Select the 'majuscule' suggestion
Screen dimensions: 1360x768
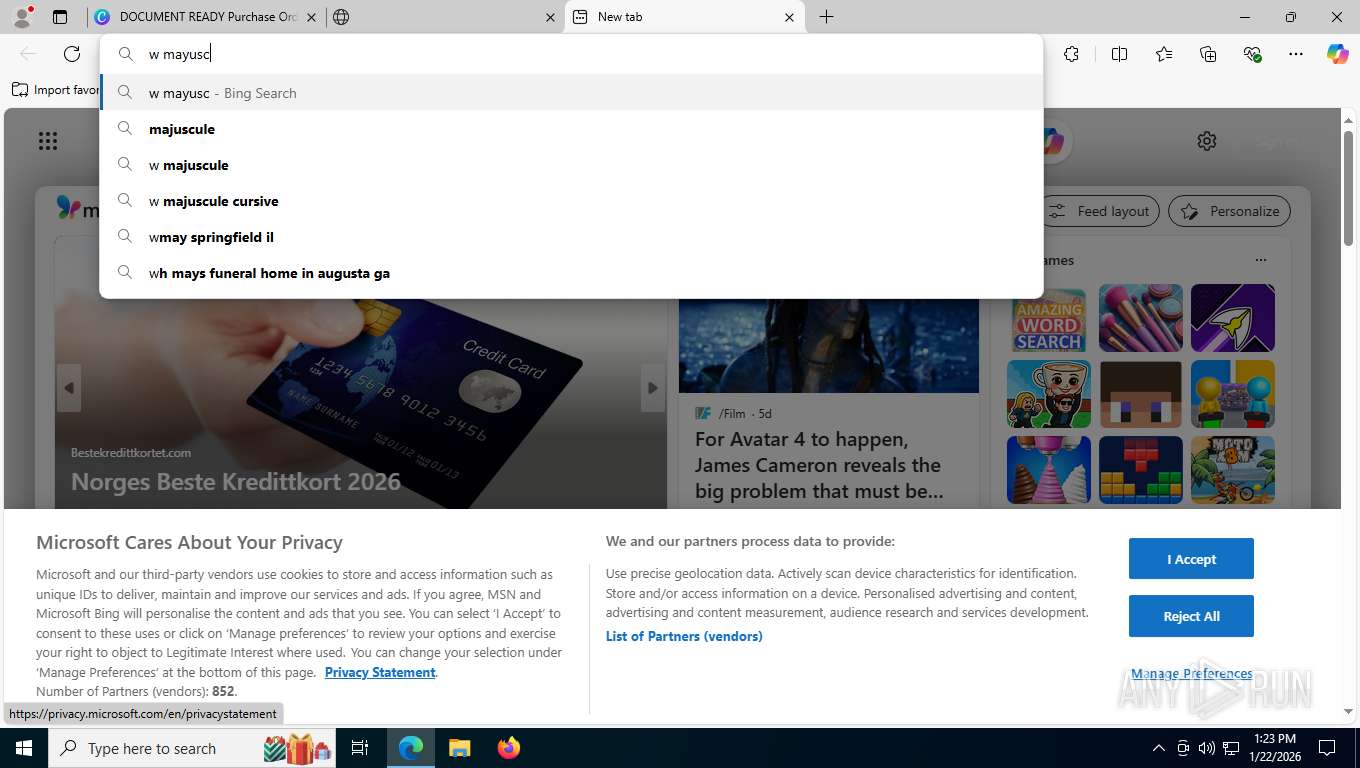pyautogui.click(x=572, y=129)
